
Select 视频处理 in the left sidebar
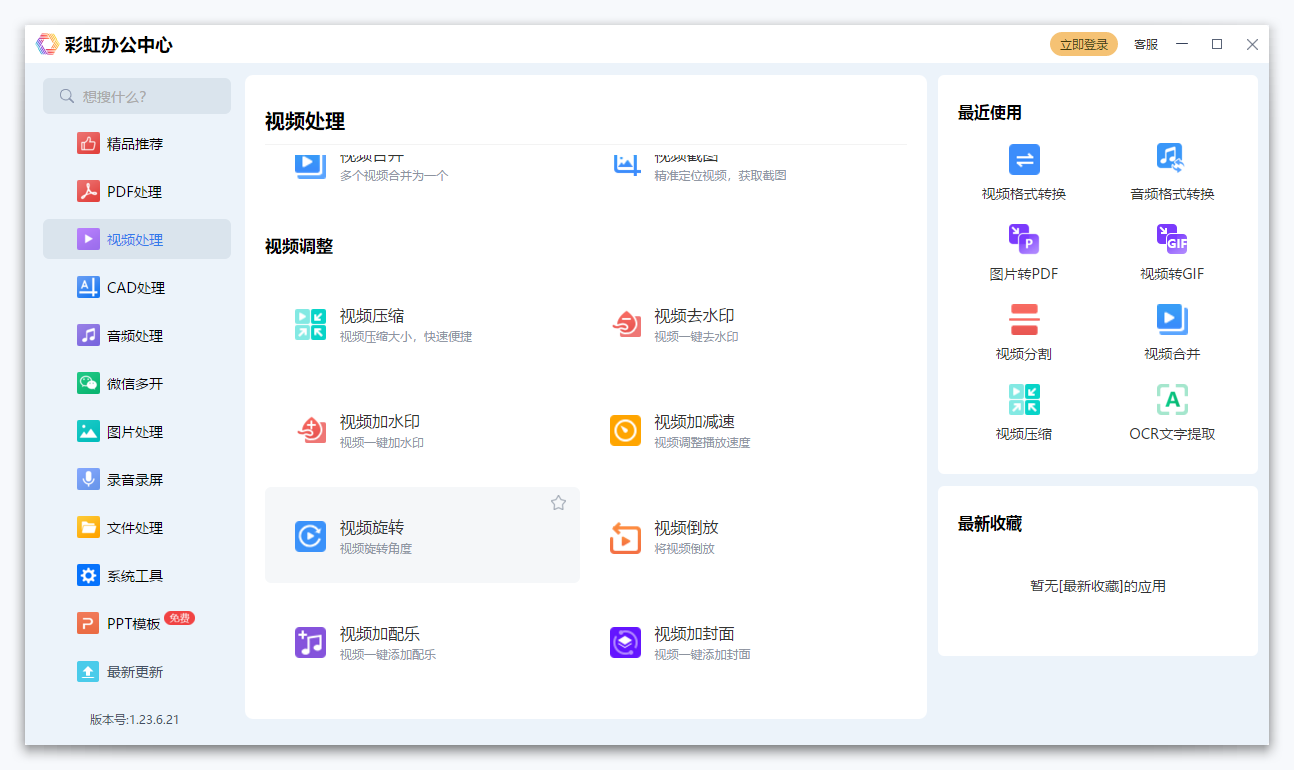137,239
